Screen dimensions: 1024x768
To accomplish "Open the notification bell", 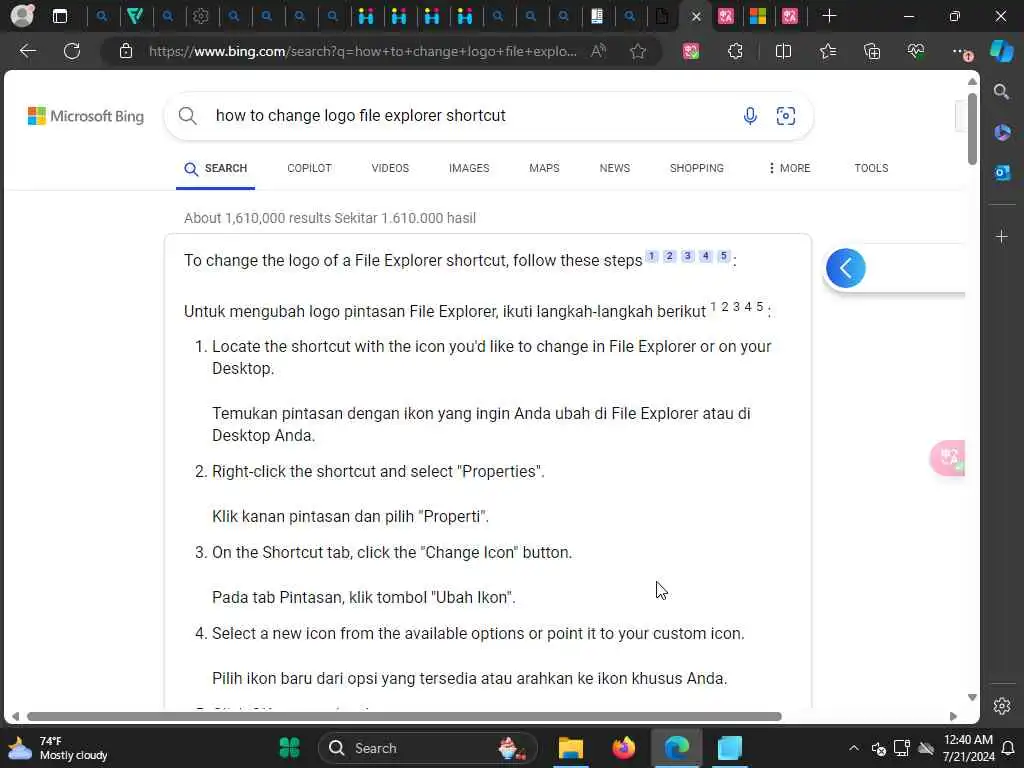I will pos(1009,748).
